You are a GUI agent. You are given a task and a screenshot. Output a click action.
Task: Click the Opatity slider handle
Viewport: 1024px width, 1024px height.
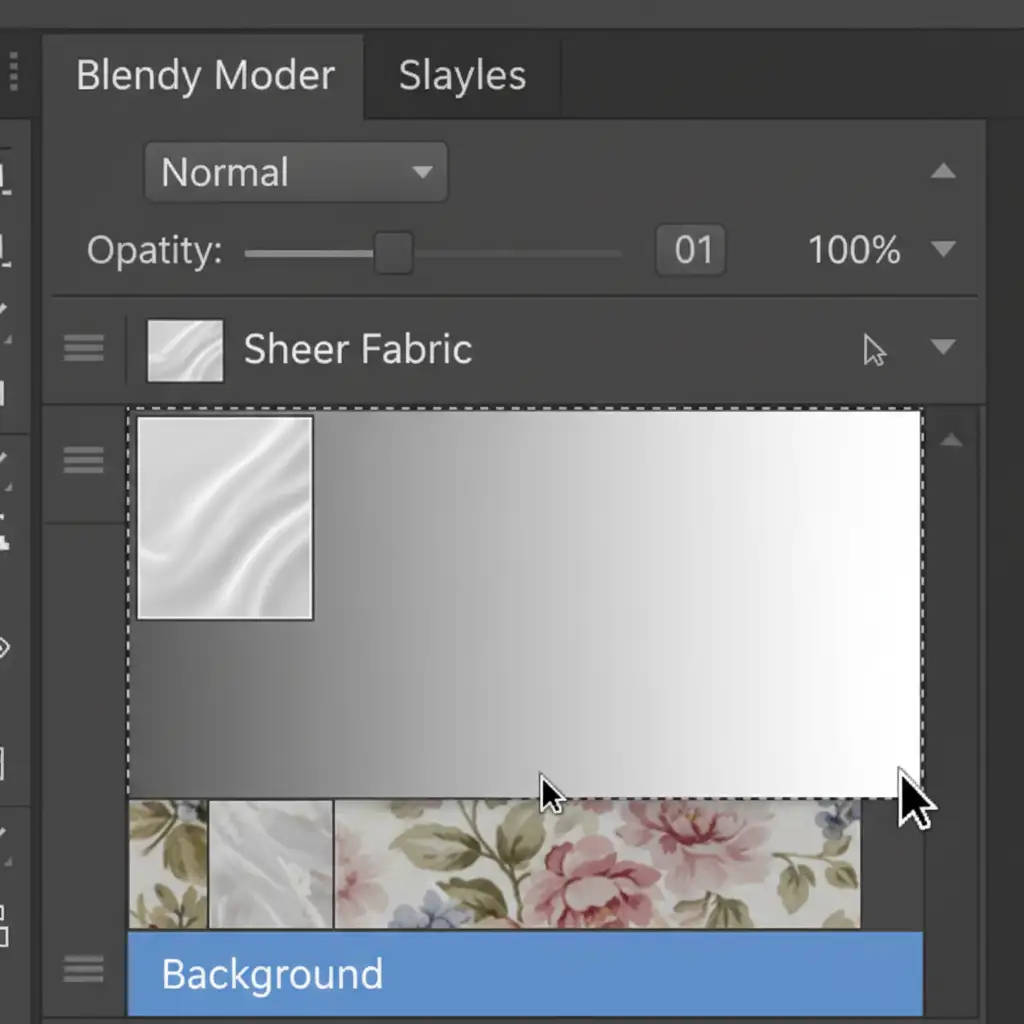coord(393,252)
